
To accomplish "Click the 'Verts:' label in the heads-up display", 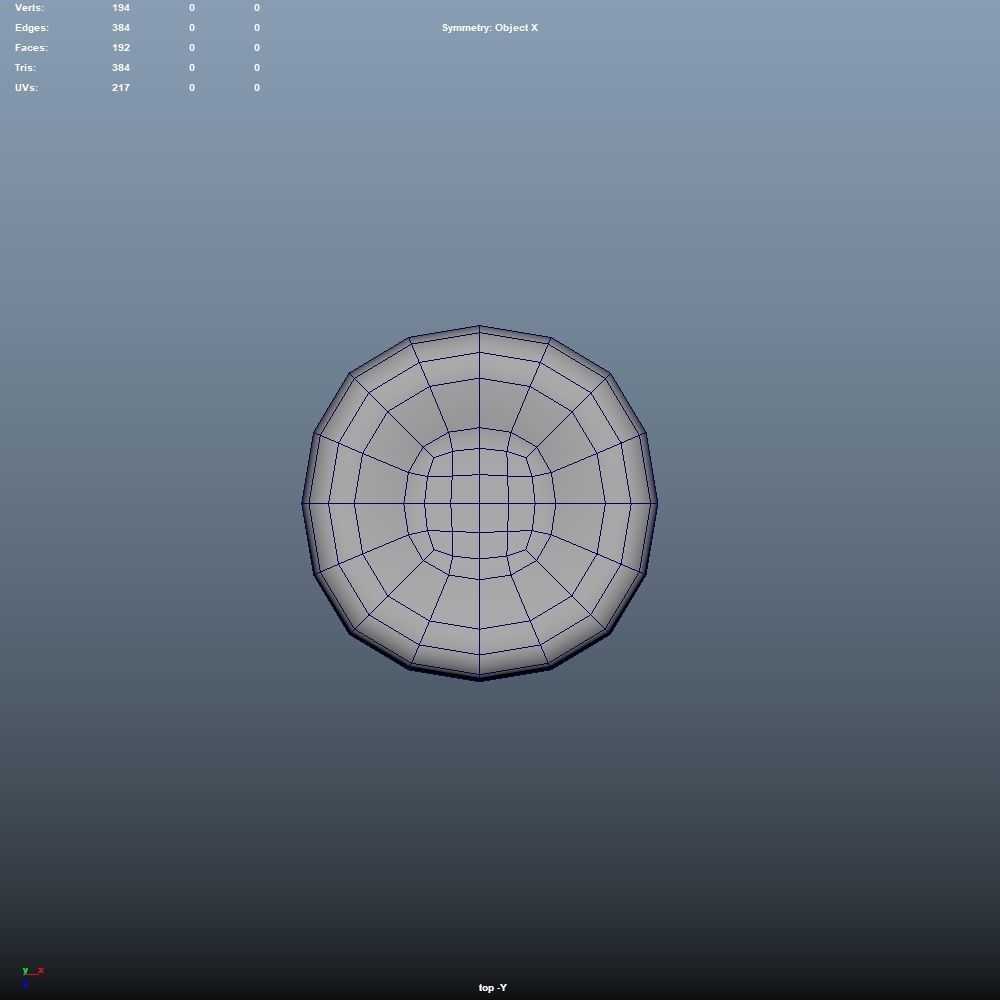I will tap(29, 8).
